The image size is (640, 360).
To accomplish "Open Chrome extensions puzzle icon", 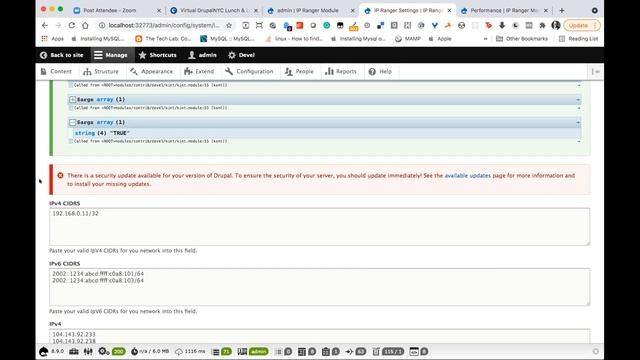I will [542, 25].
